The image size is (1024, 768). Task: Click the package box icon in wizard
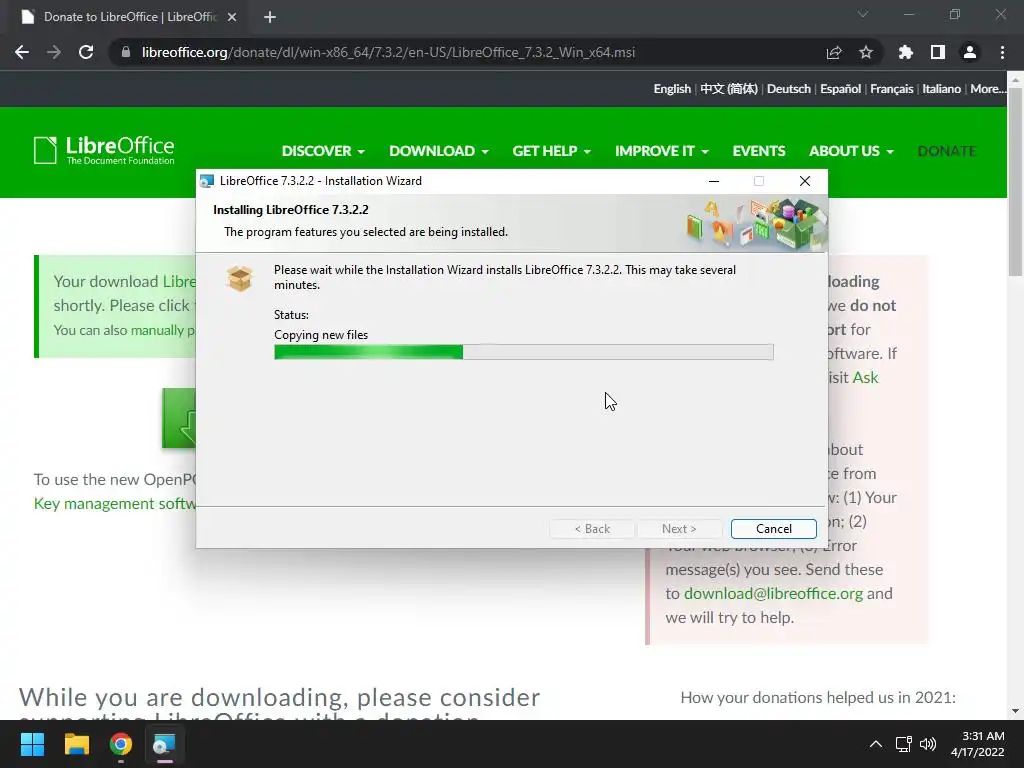(240, 278)
